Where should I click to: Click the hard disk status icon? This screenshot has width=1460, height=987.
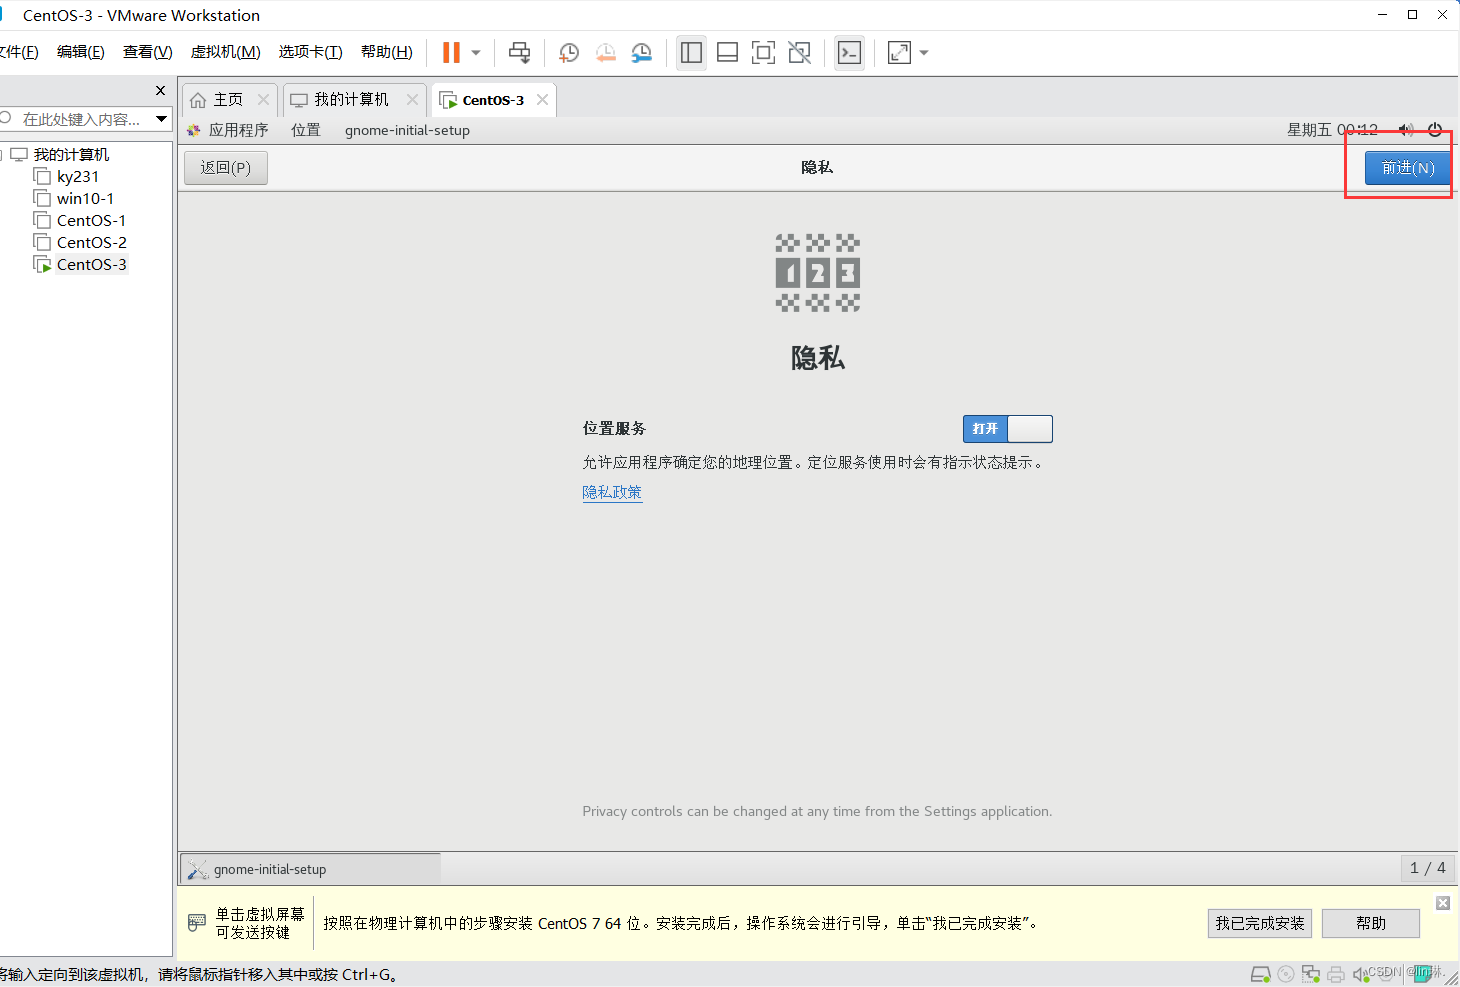pyautogui.click(x=1261, y=974)
